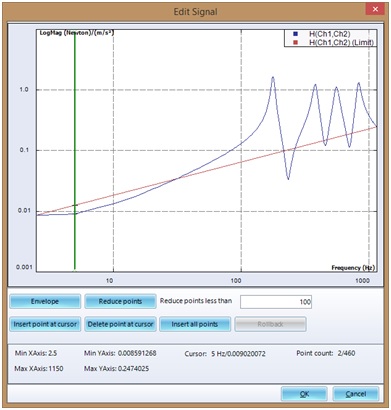Delete the point at cursor
The height and width of the screenshot is (410, 391).
[120, 324]
